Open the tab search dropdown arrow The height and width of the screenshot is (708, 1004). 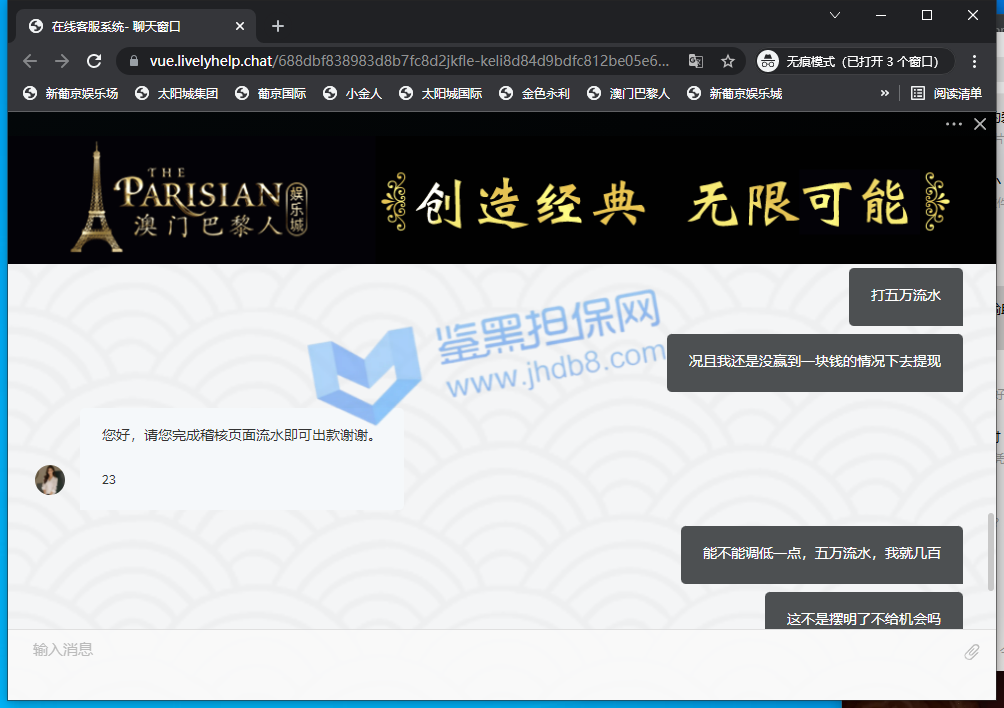tap(835, 15)
